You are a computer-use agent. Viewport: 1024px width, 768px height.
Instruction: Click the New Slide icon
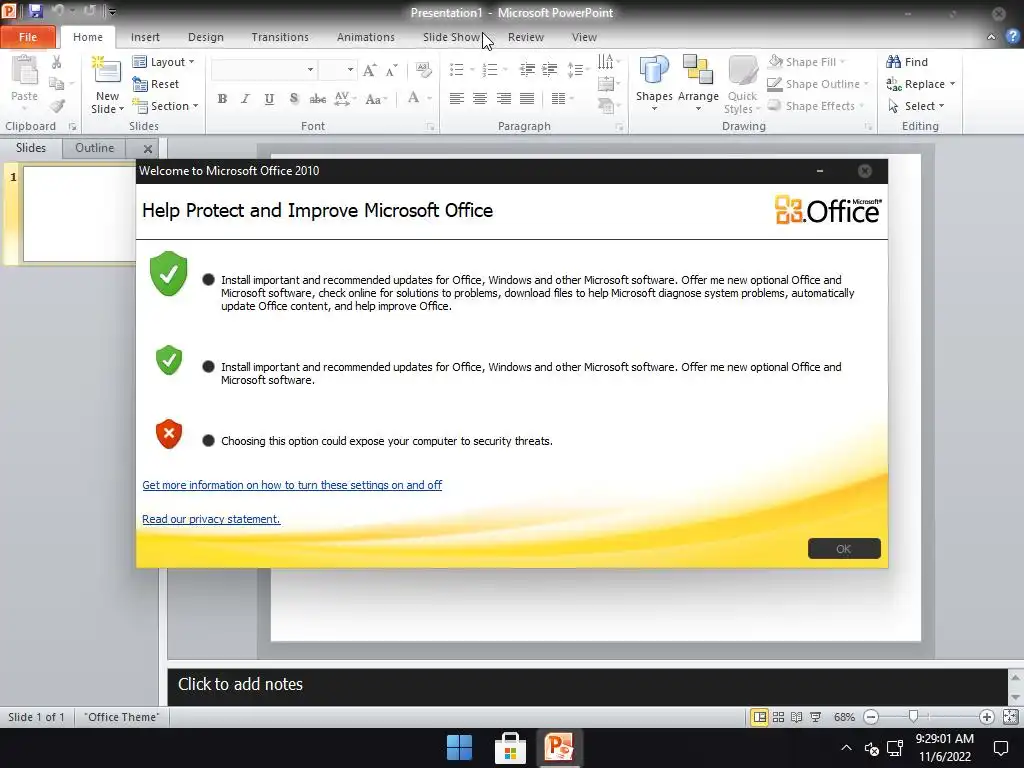pos(107,71)
